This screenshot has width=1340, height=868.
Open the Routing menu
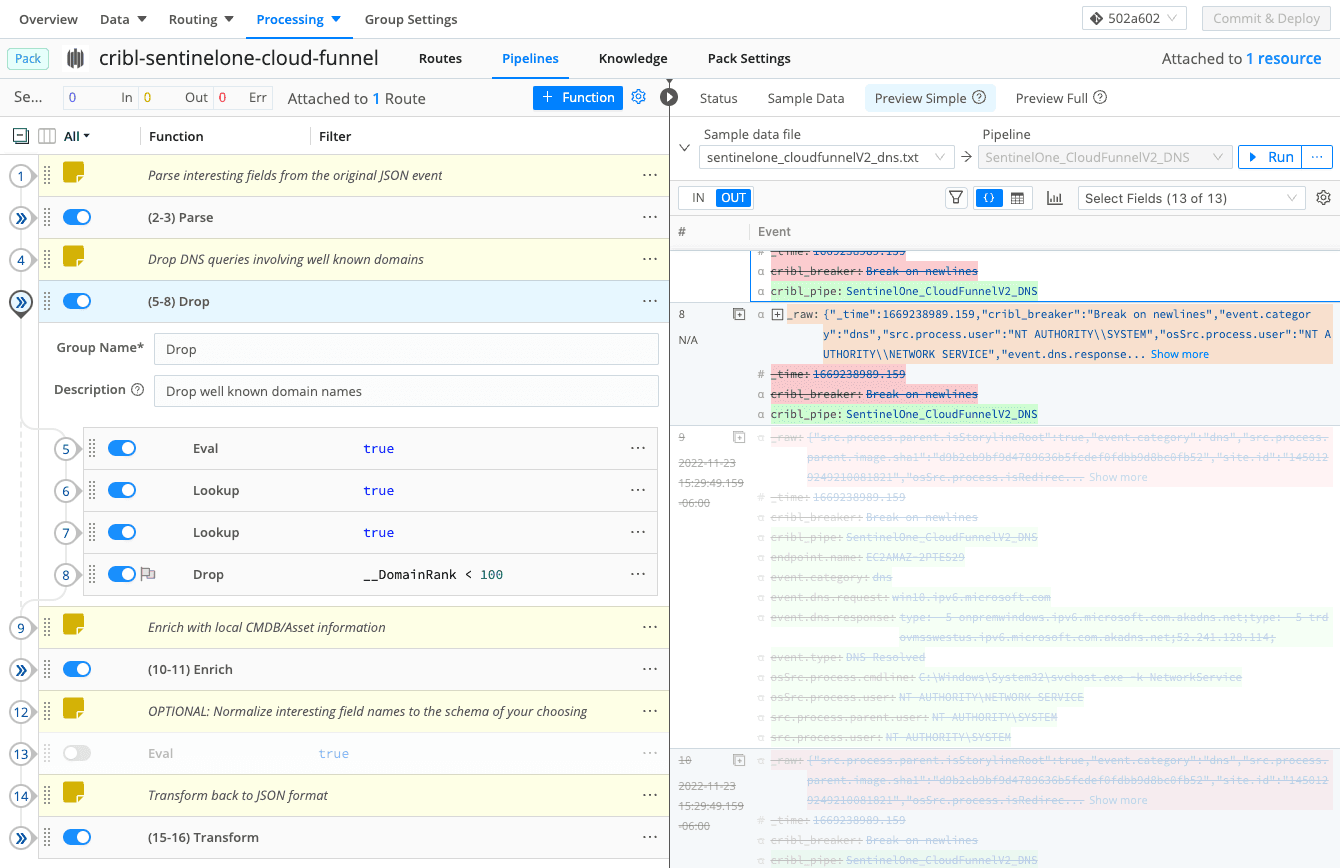(x=200, y=19)
